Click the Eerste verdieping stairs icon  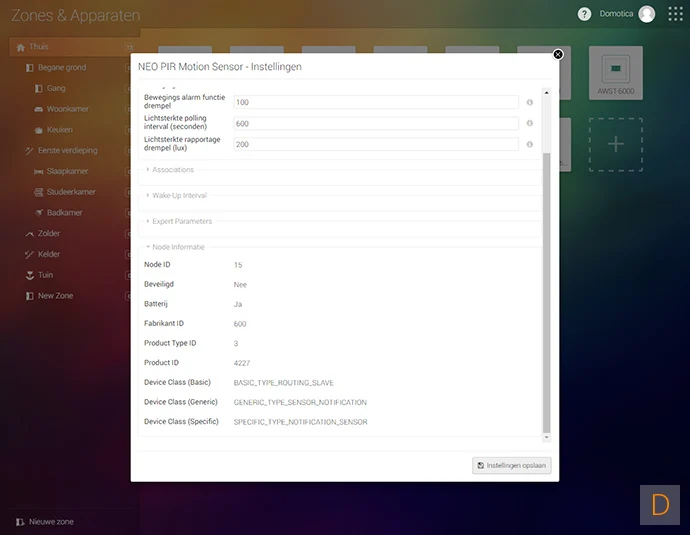(29, 151)
